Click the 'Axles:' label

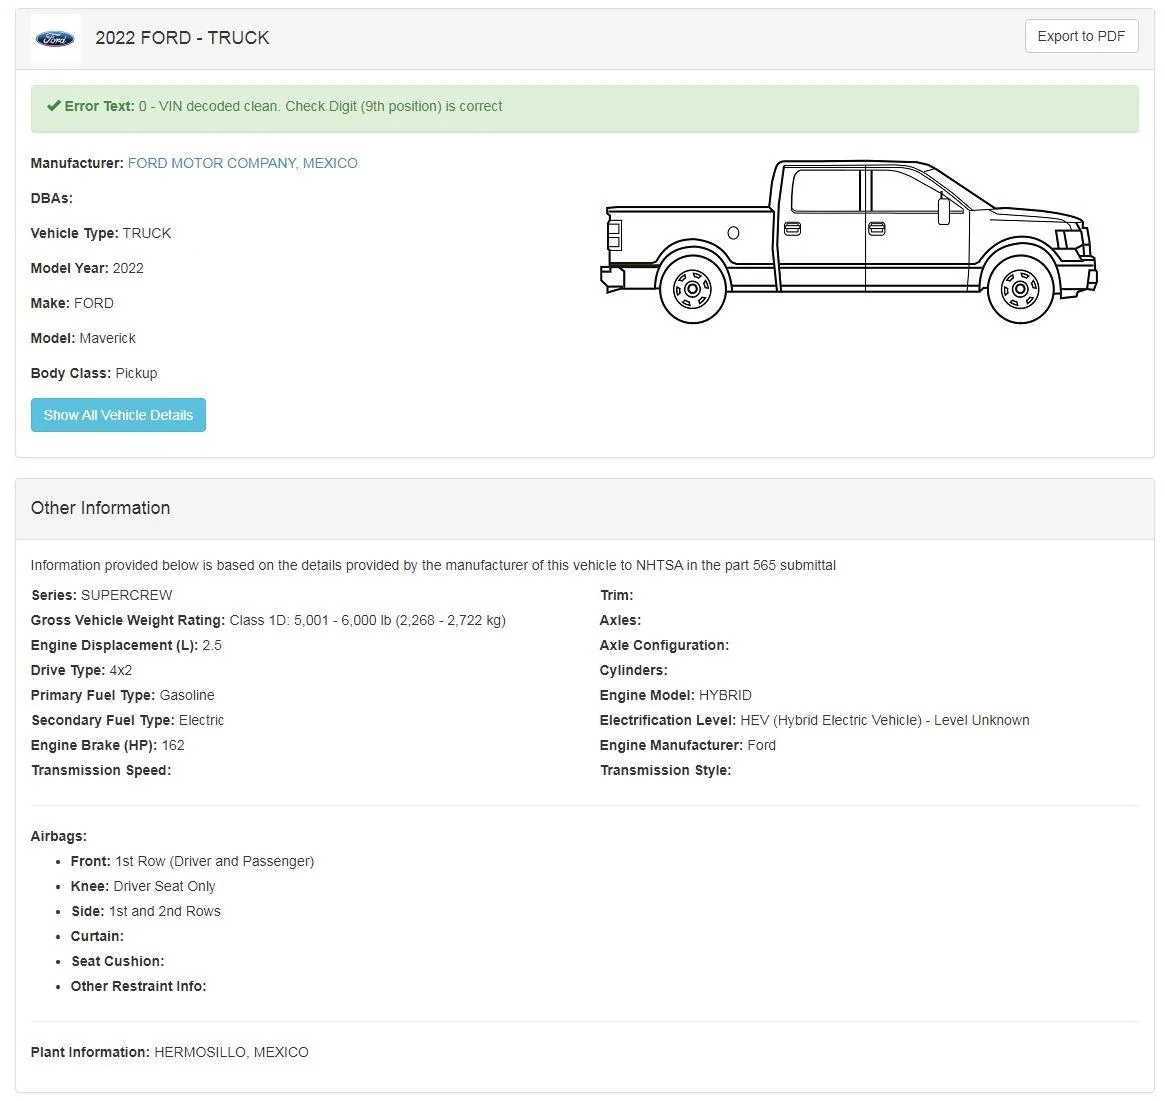tap(620, 620)
